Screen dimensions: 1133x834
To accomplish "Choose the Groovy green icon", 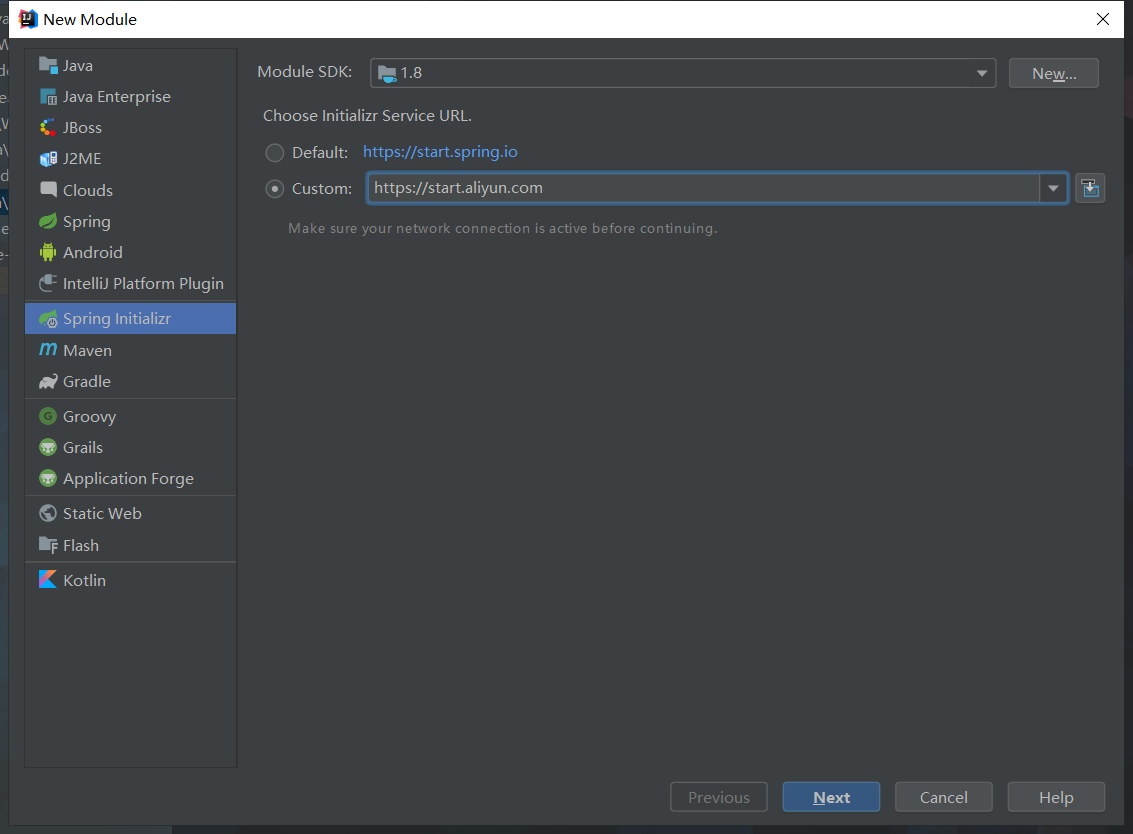I will coord(48,416).
